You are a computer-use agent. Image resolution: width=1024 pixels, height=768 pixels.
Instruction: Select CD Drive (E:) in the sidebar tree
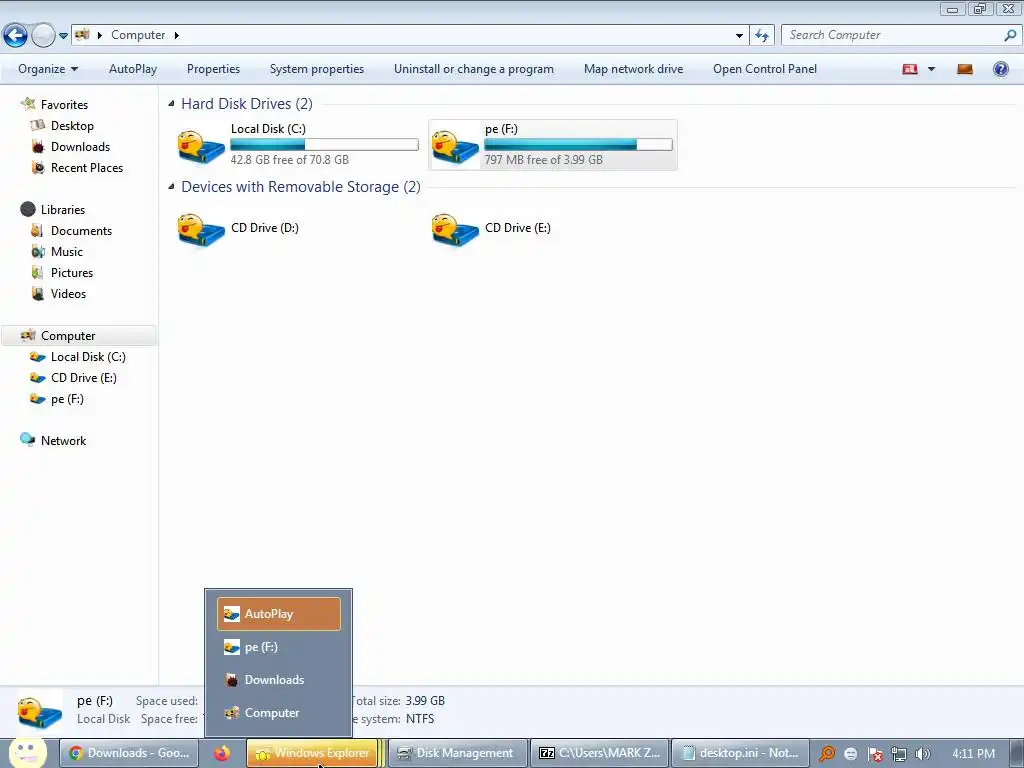(x=84, y=377)
